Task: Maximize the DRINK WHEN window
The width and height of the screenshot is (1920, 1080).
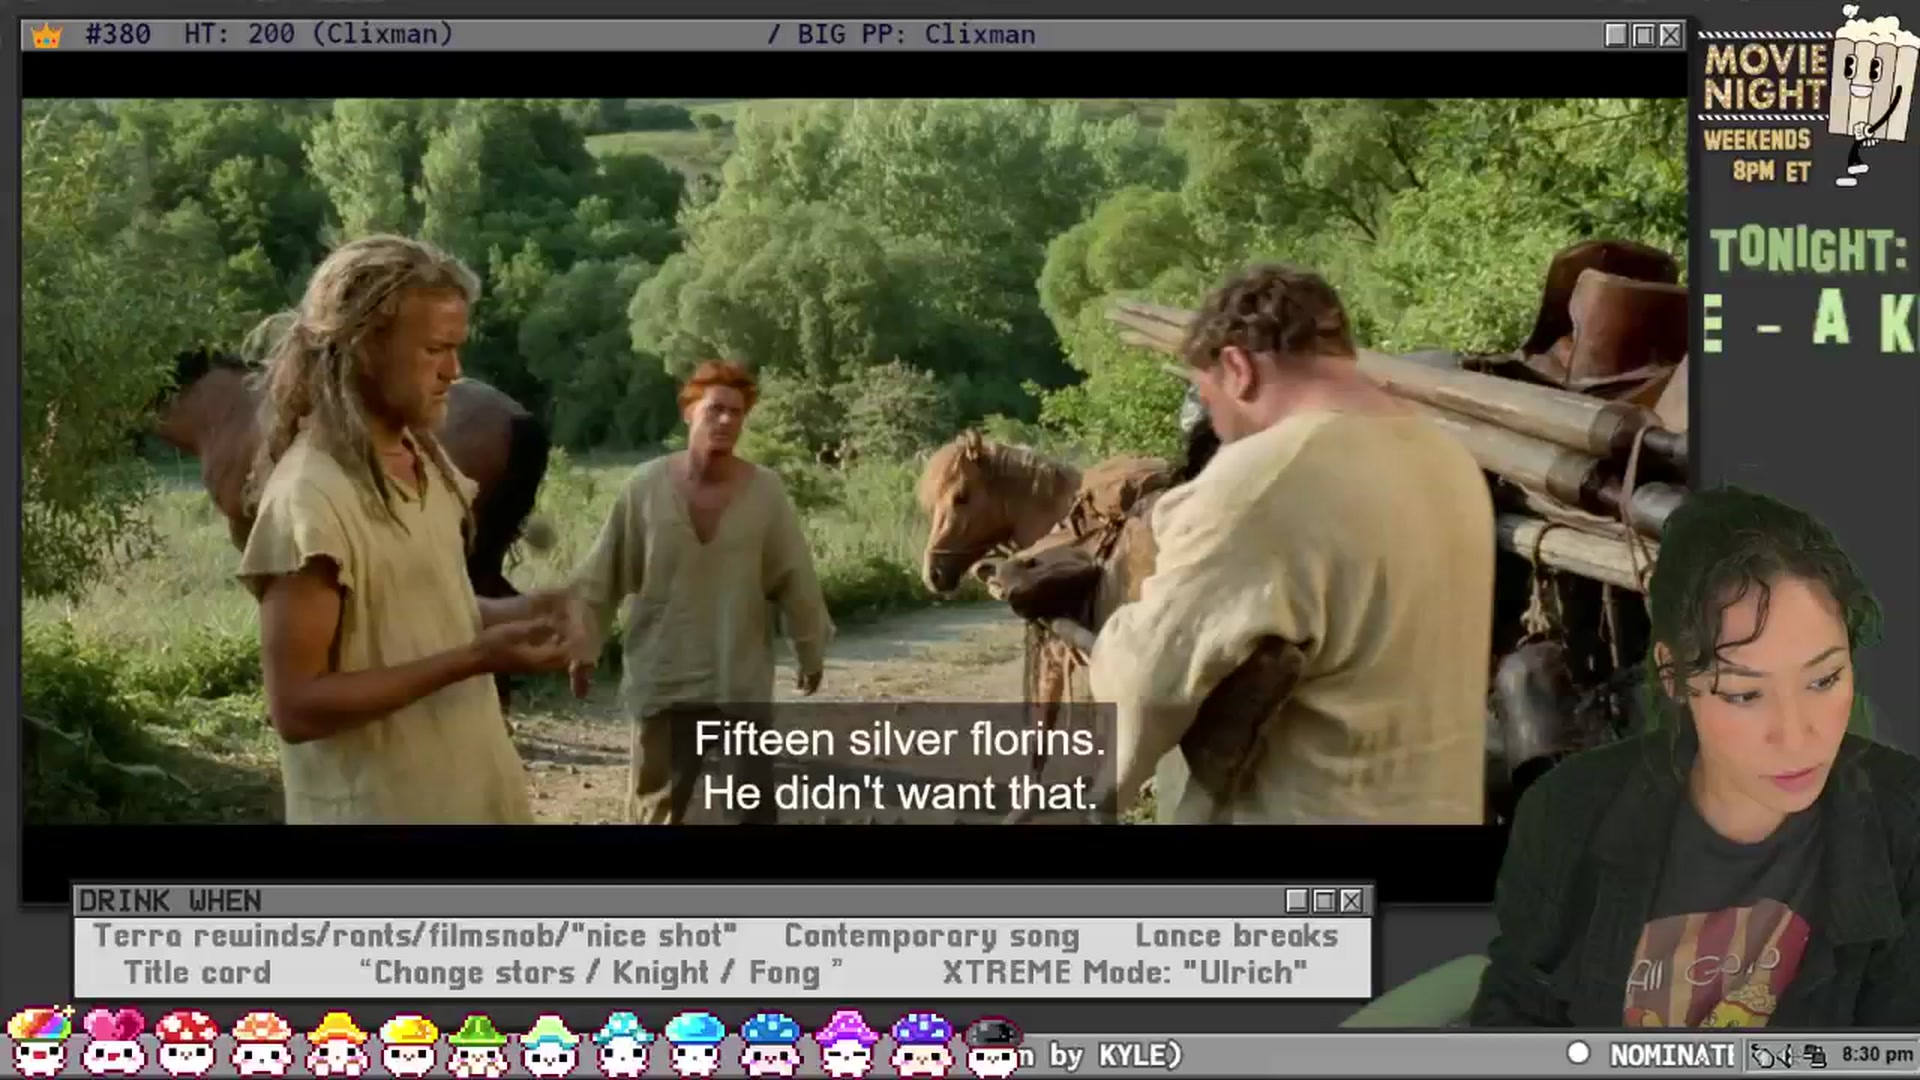Action: click(1324, 901)
